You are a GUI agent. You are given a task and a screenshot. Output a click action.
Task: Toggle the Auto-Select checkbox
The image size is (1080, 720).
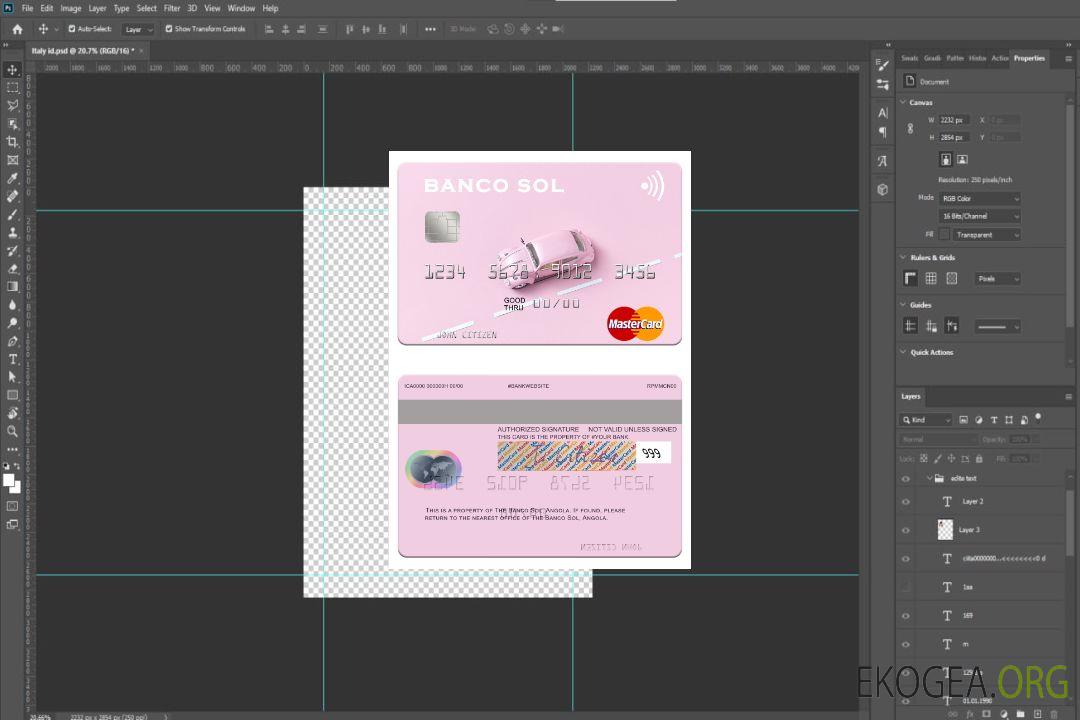click(72, 29)
